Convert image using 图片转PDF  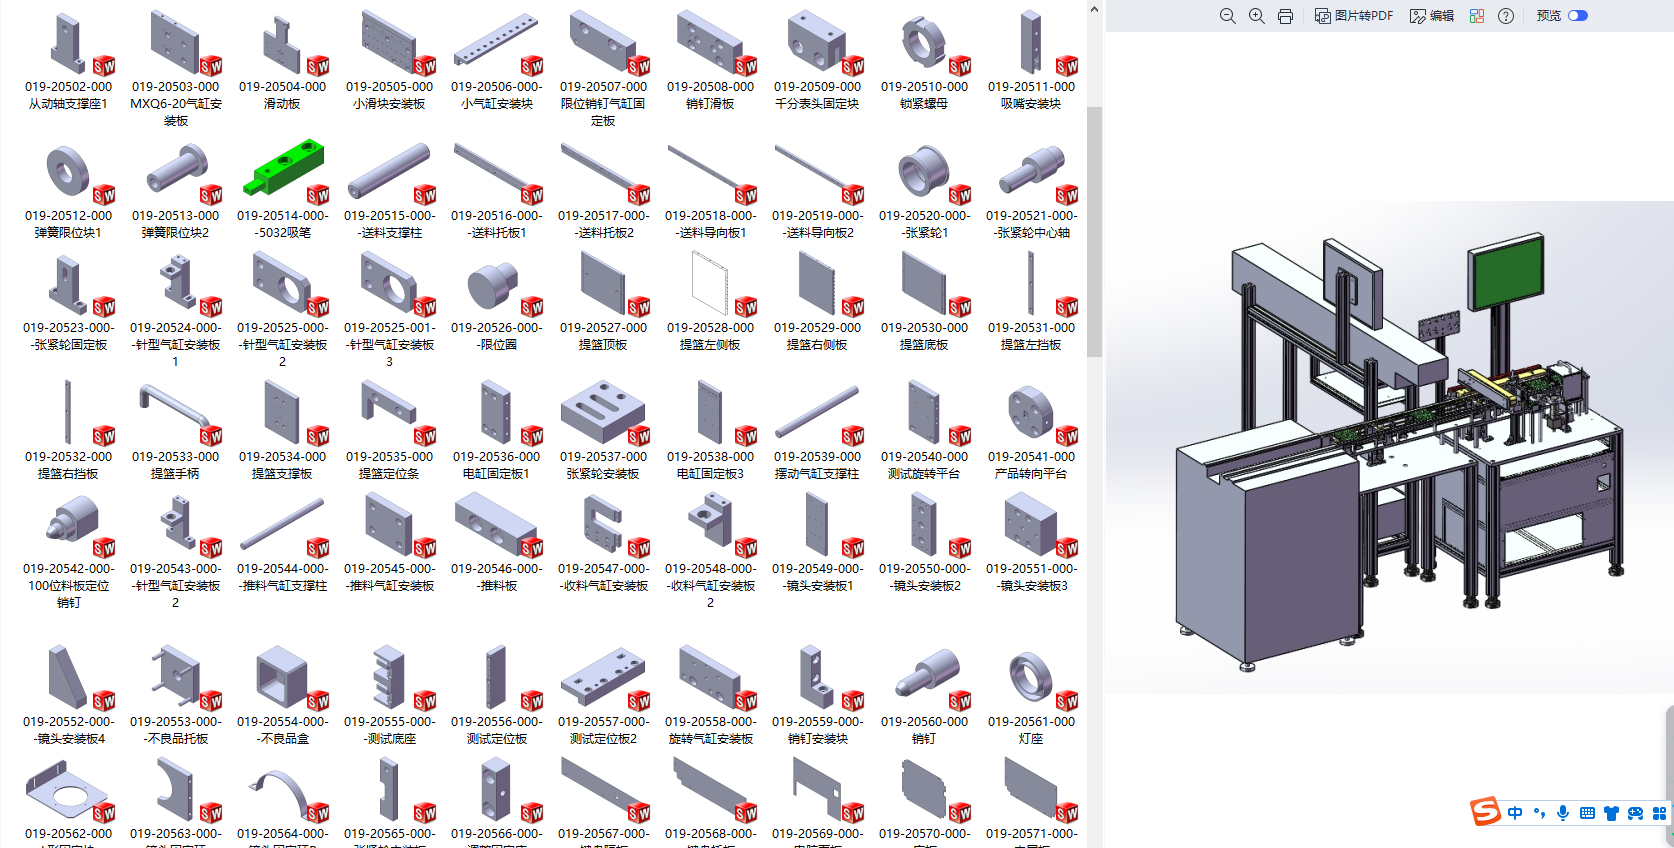click(x=1354, y=16)
